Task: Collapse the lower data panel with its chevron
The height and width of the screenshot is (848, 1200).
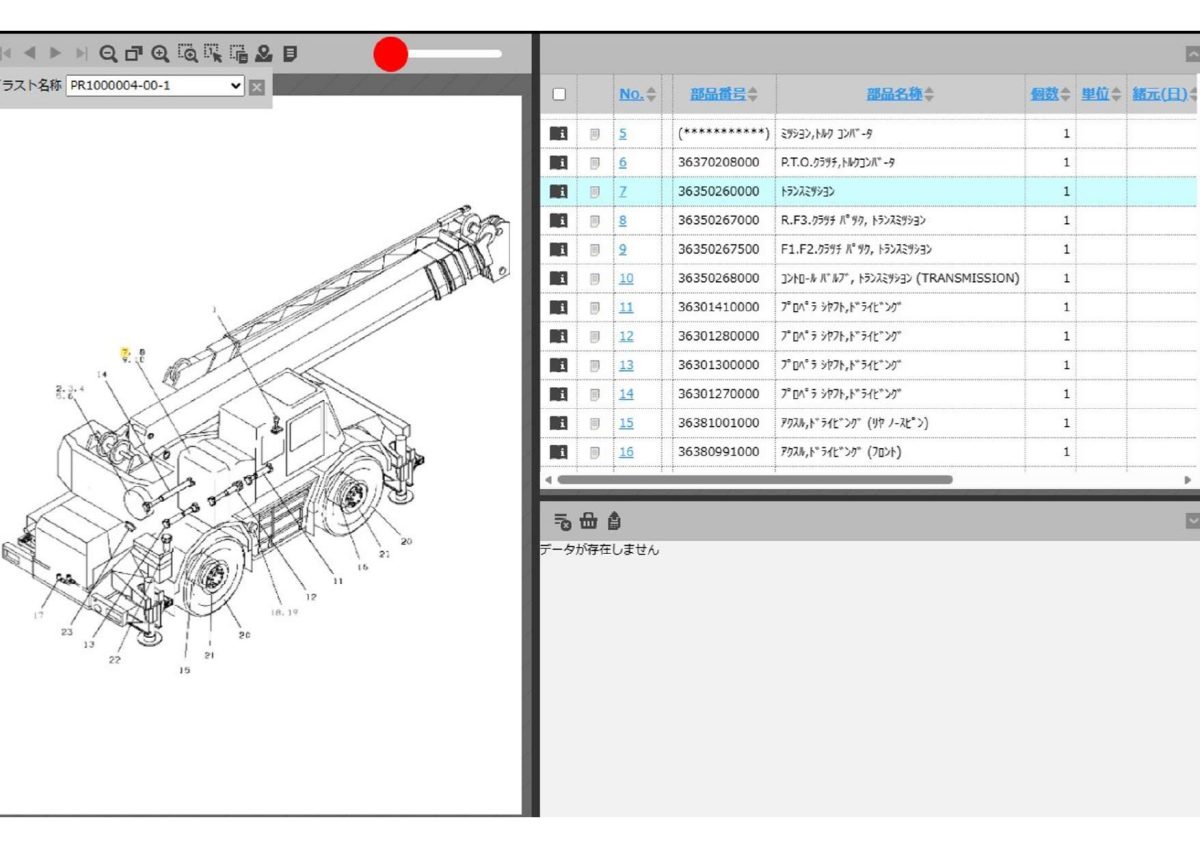Action: tap(1191, 521)
